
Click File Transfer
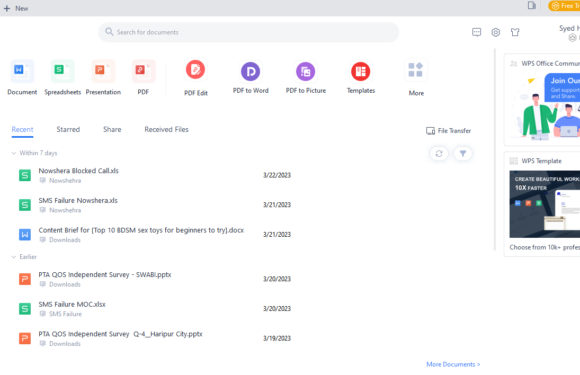point(448,131)
